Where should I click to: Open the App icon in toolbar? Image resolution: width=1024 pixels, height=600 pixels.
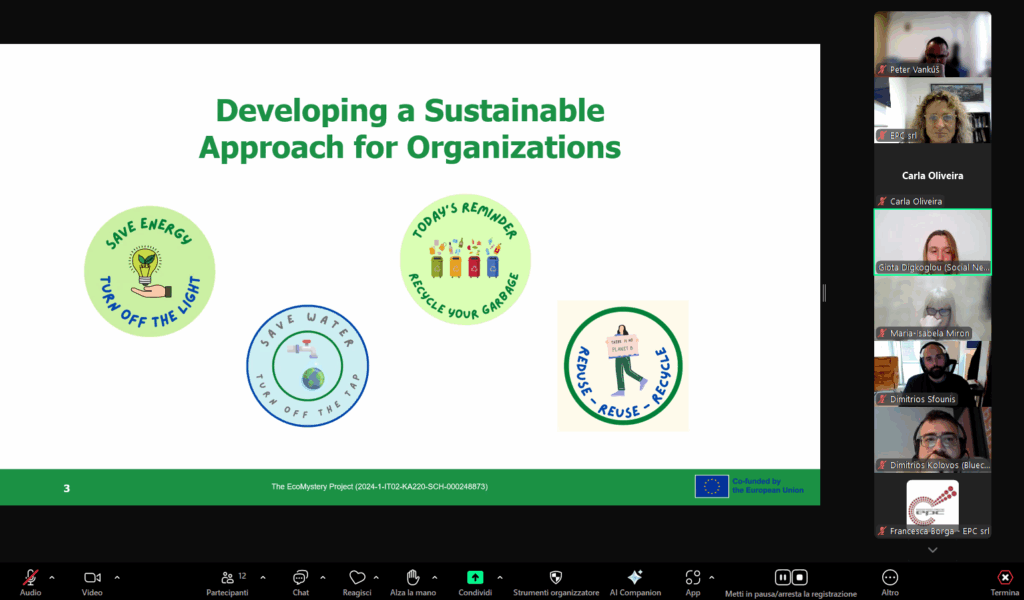pos(692,578)
